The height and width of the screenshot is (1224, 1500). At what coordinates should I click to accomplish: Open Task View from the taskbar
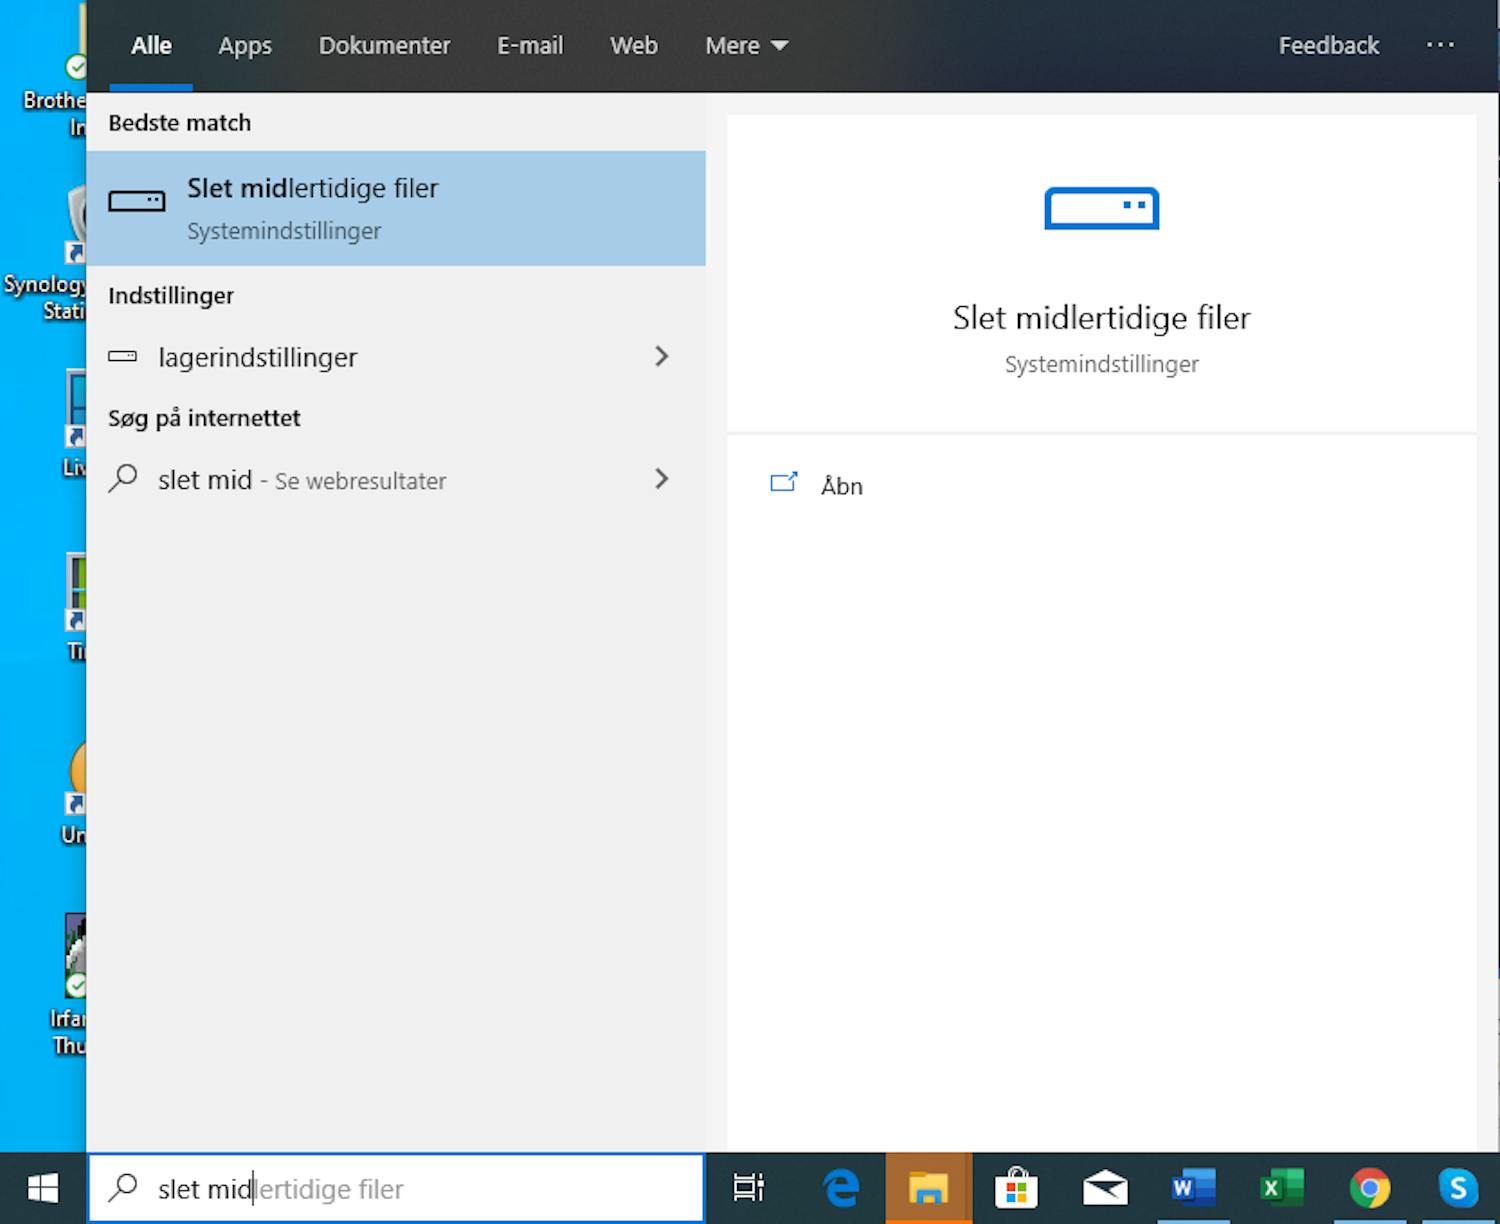pyautogui.click(x=749, y=1188)
